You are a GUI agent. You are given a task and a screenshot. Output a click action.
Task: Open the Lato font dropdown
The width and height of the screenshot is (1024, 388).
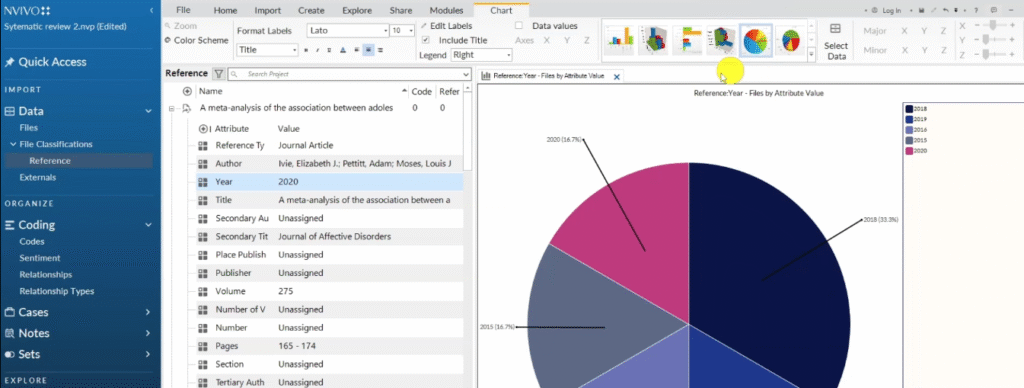tap(347, 31)
